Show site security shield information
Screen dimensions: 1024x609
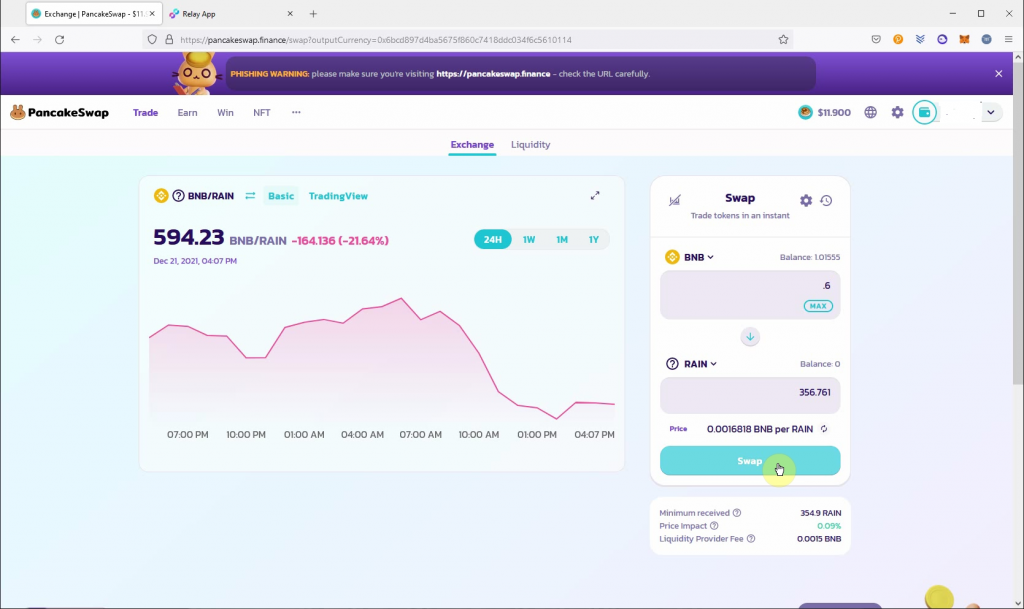click(x=152, y=40)
